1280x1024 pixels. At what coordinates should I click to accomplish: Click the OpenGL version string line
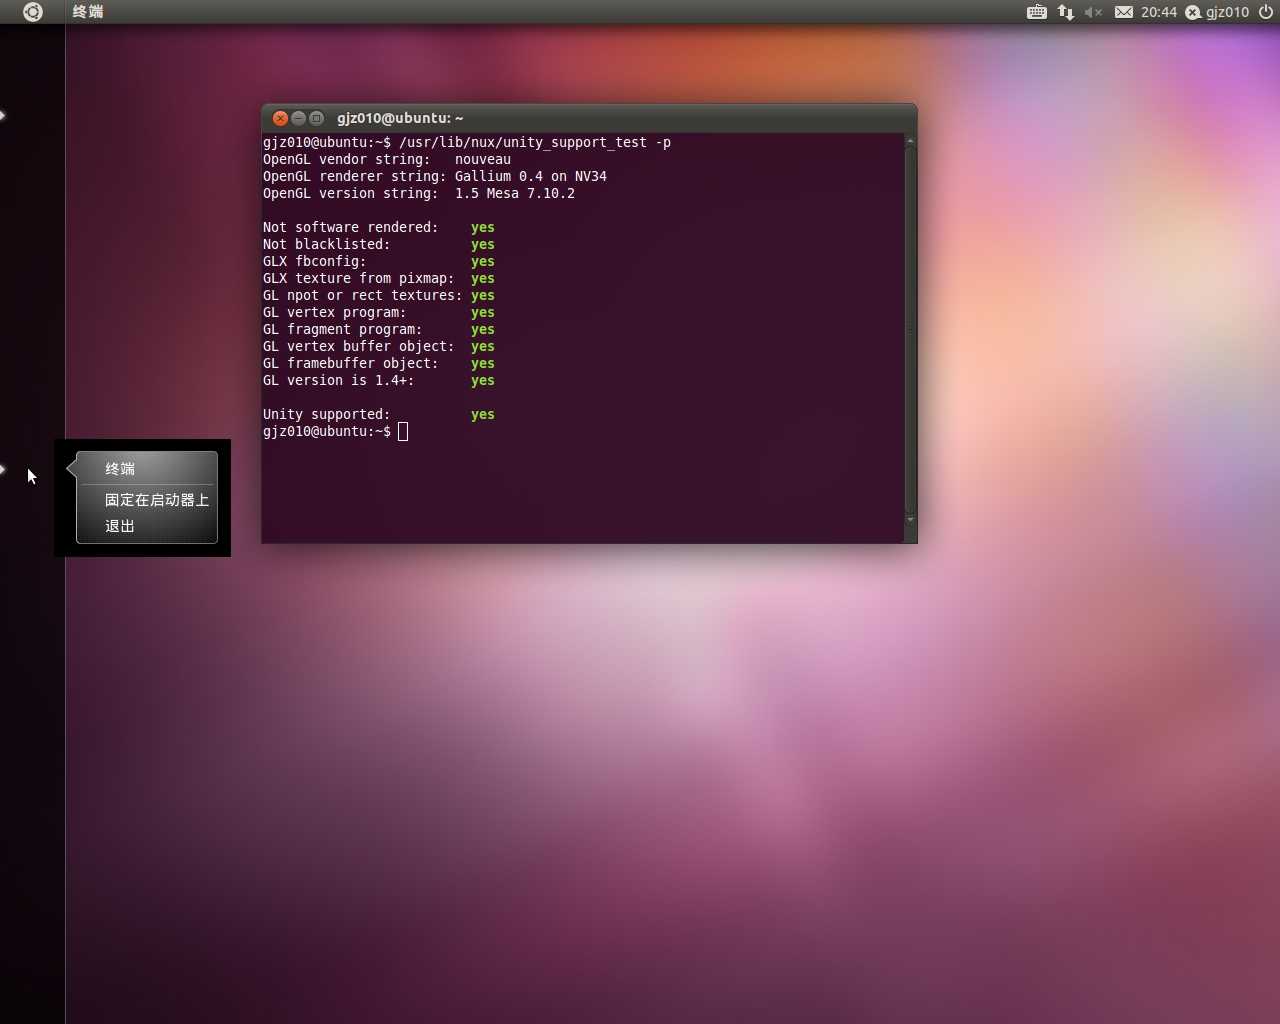(x=419, y=194)
